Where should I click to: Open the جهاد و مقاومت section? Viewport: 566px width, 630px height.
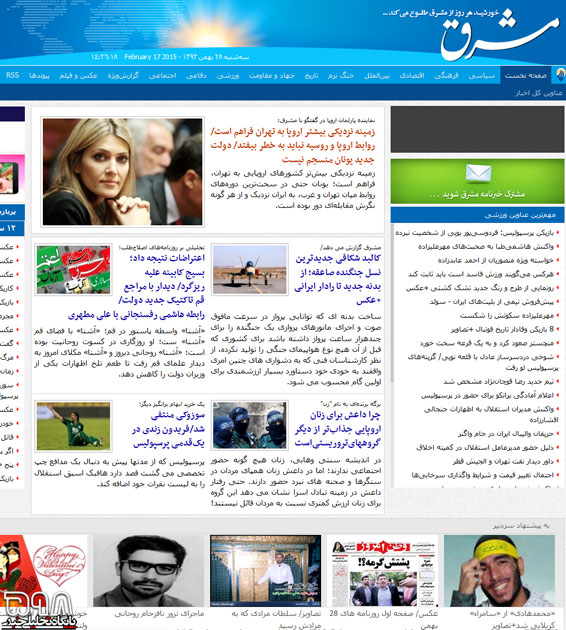point(272,75)
